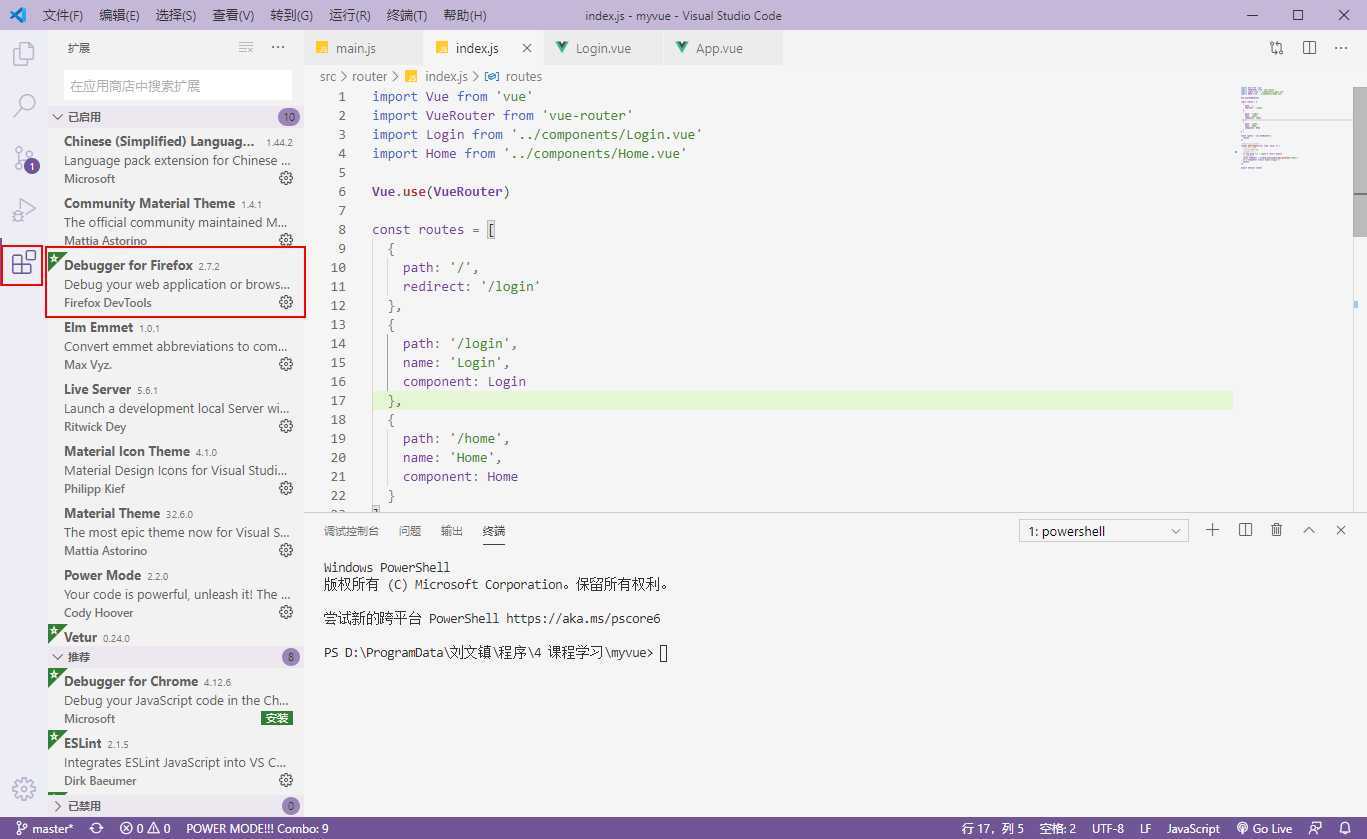Create a new terminal with plus icon
The image size is (1367, 839).
pos(1212,531)
